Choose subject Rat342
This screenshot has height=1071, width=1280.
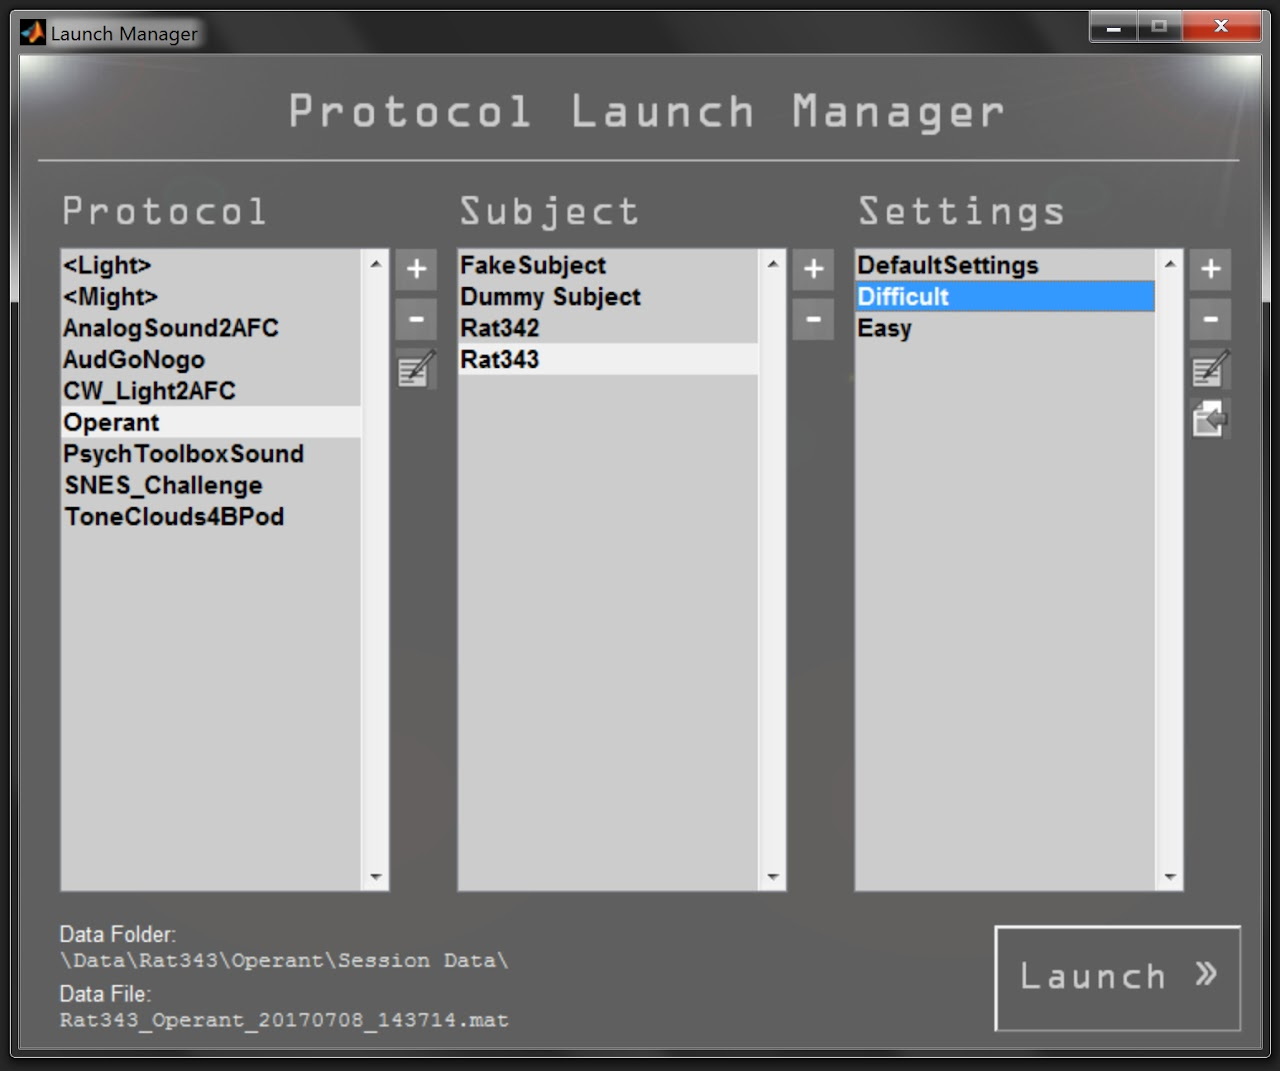click(608, 328)
